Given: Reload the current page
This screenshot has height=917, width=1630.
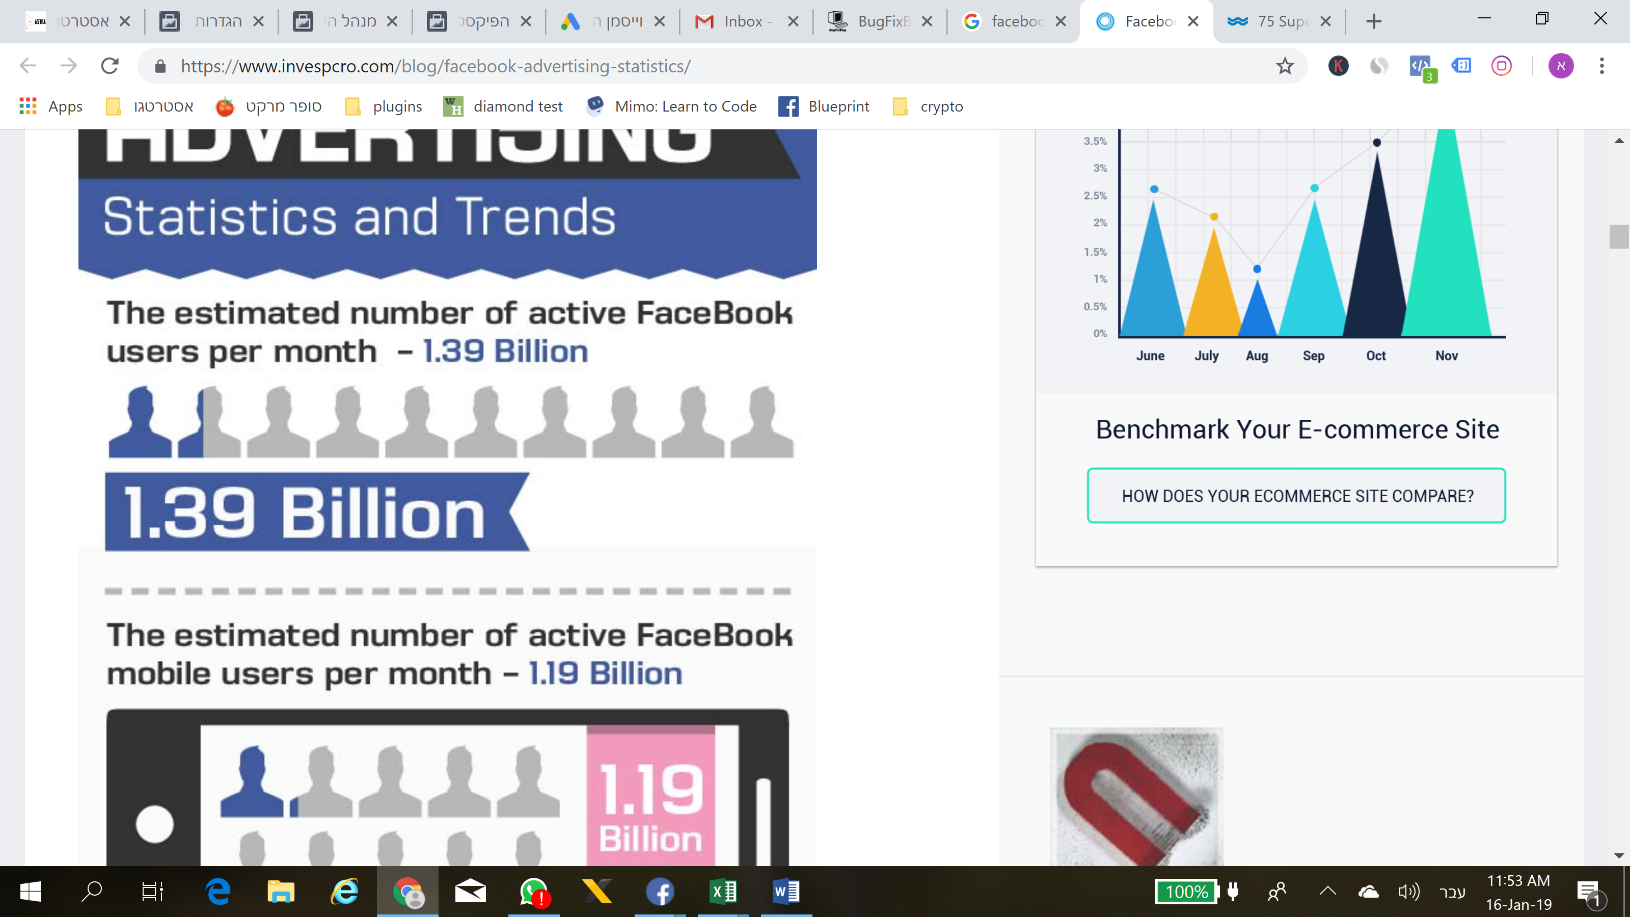Looking at the screenshot, I should 110,66.
